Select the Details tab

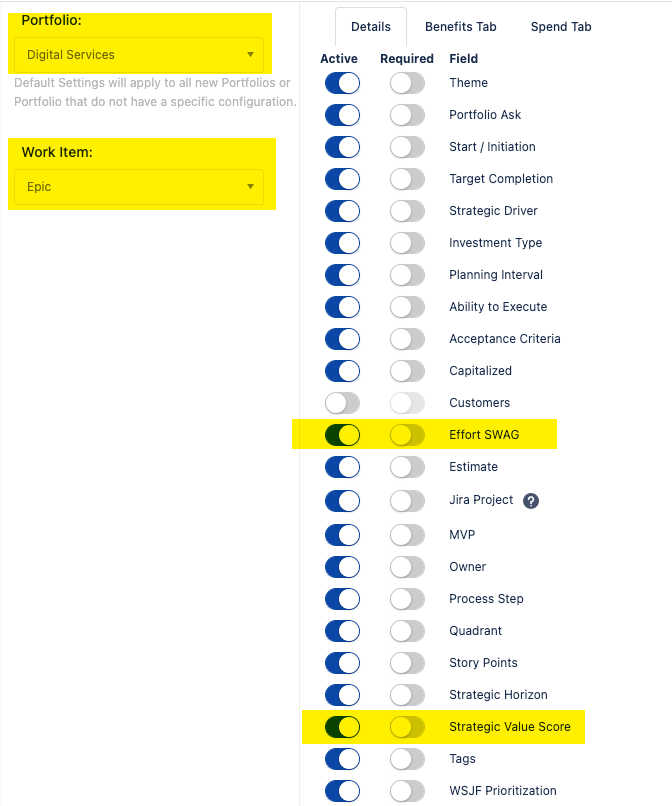371,27
